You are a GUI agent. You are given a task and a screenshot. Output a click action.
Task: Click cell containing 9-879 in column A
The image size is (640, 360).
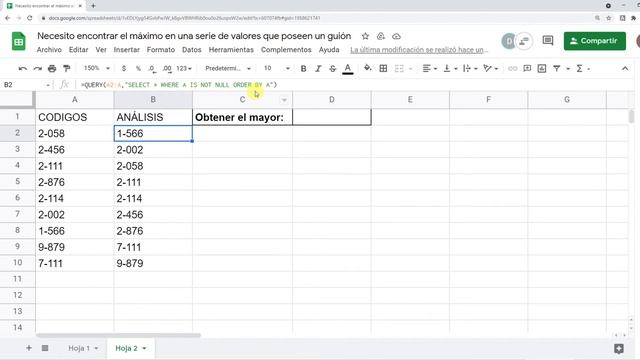tap(74, 247)
